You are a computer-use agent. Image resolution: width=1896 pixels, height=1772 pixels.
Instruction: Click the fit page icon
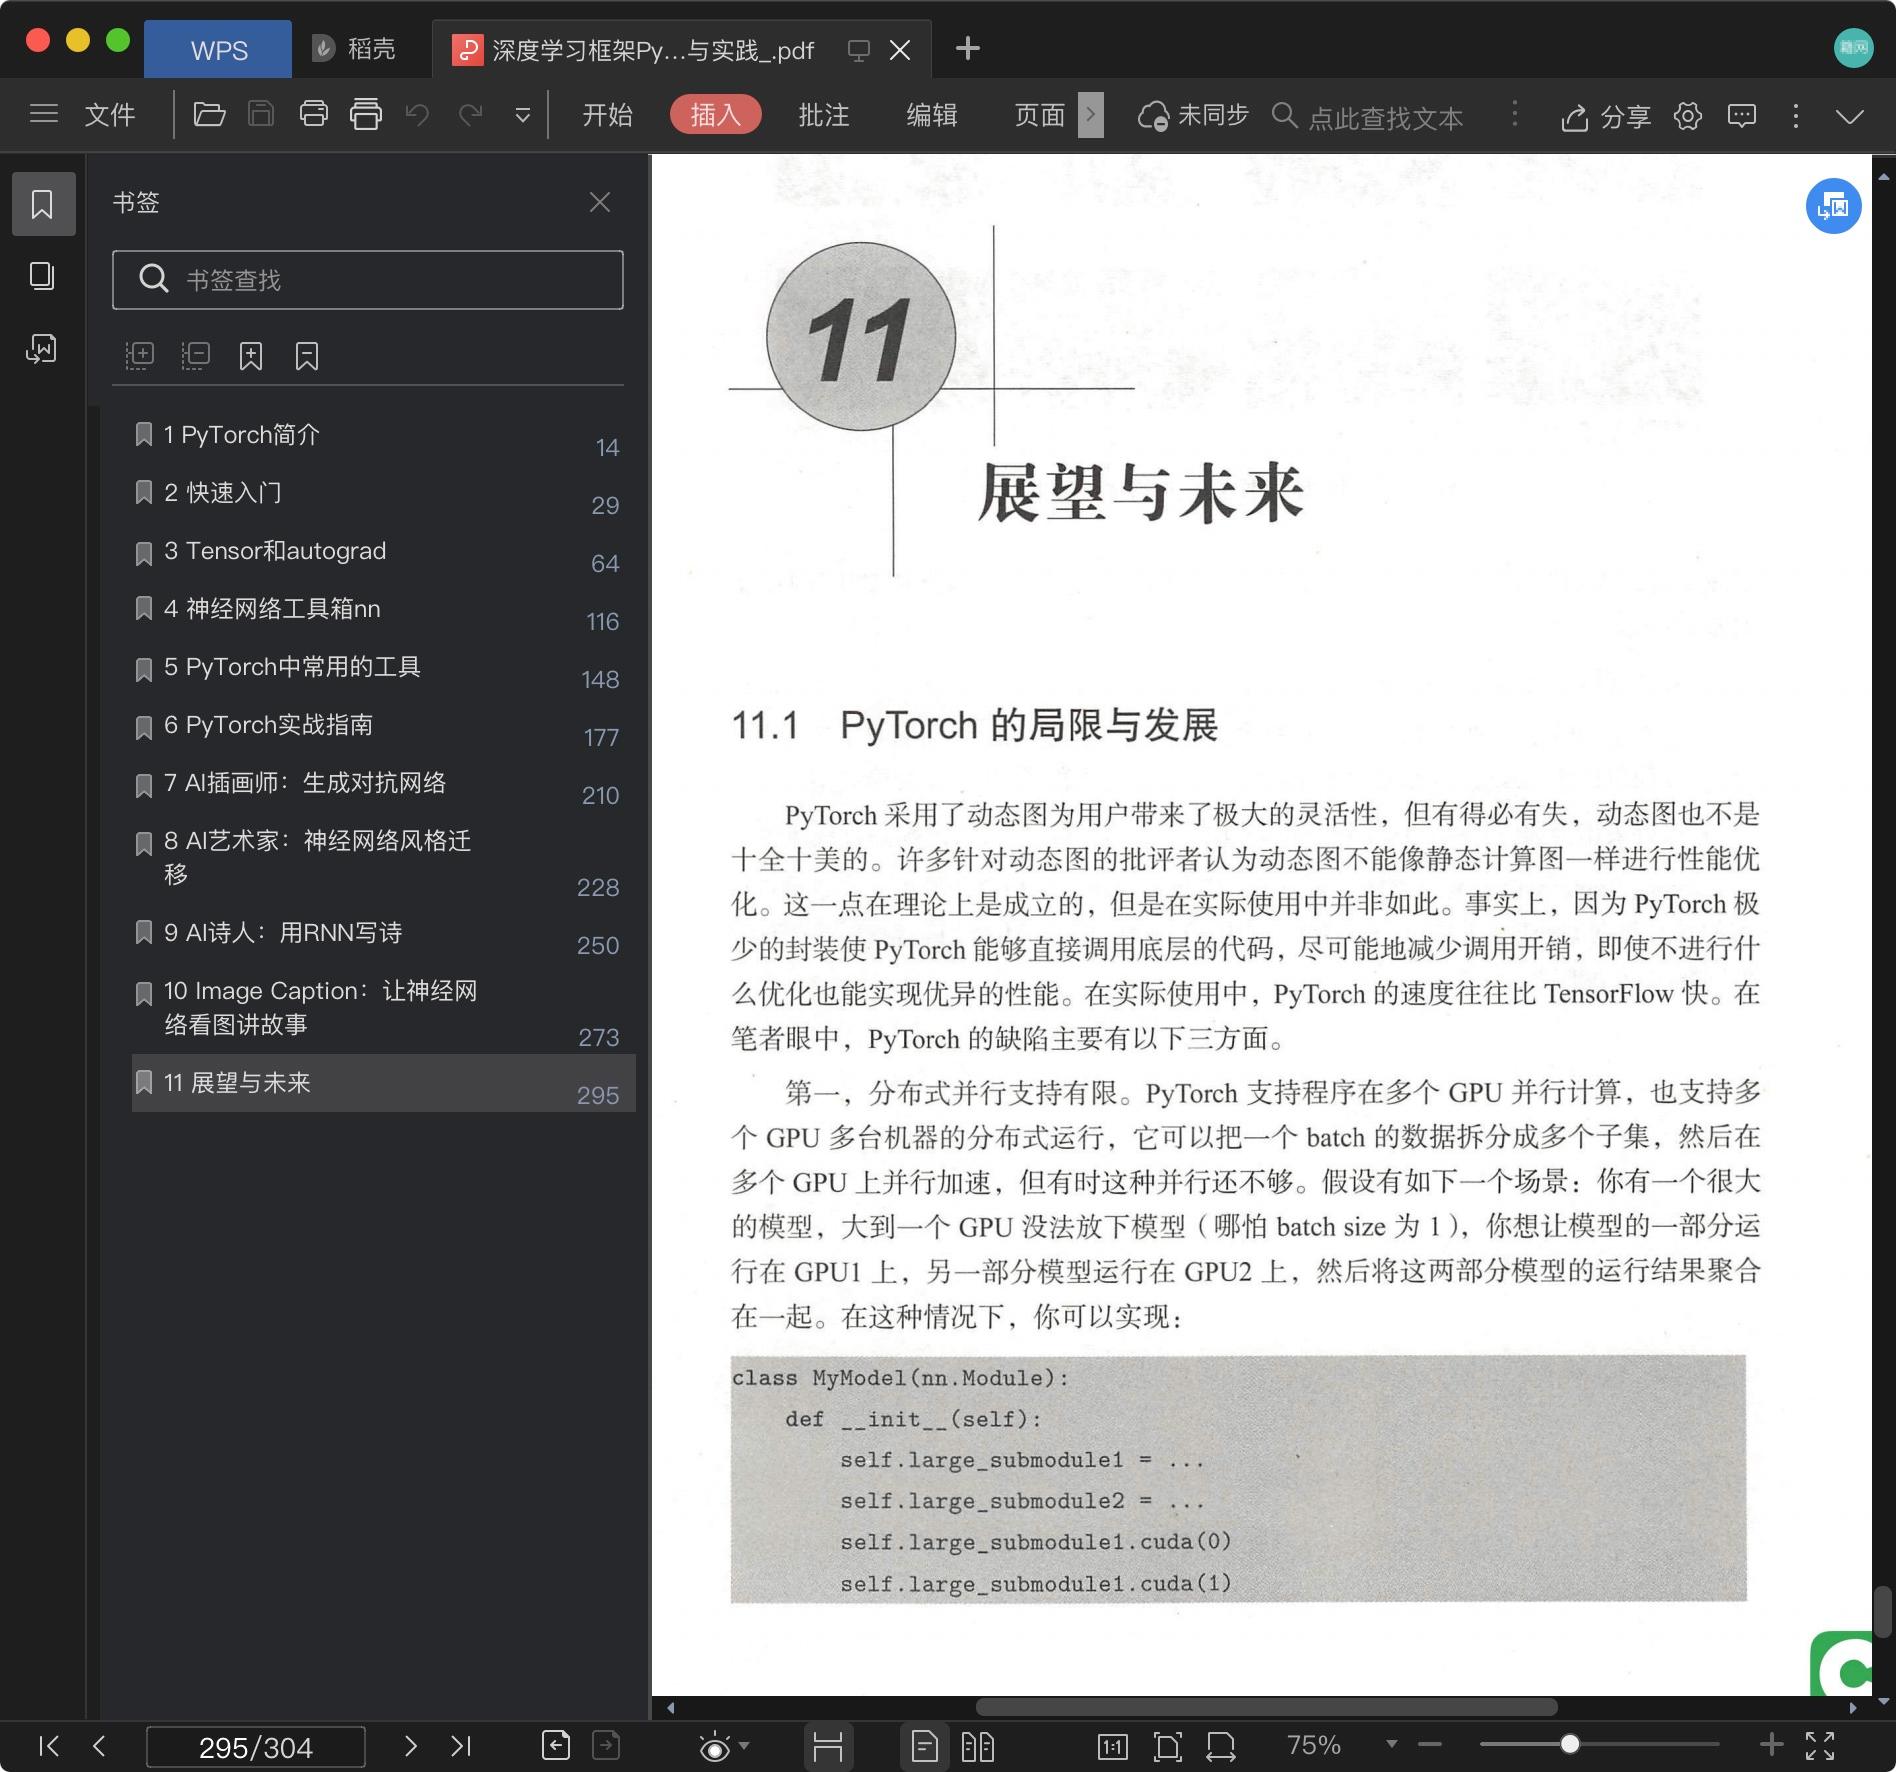(1167, 1746)
